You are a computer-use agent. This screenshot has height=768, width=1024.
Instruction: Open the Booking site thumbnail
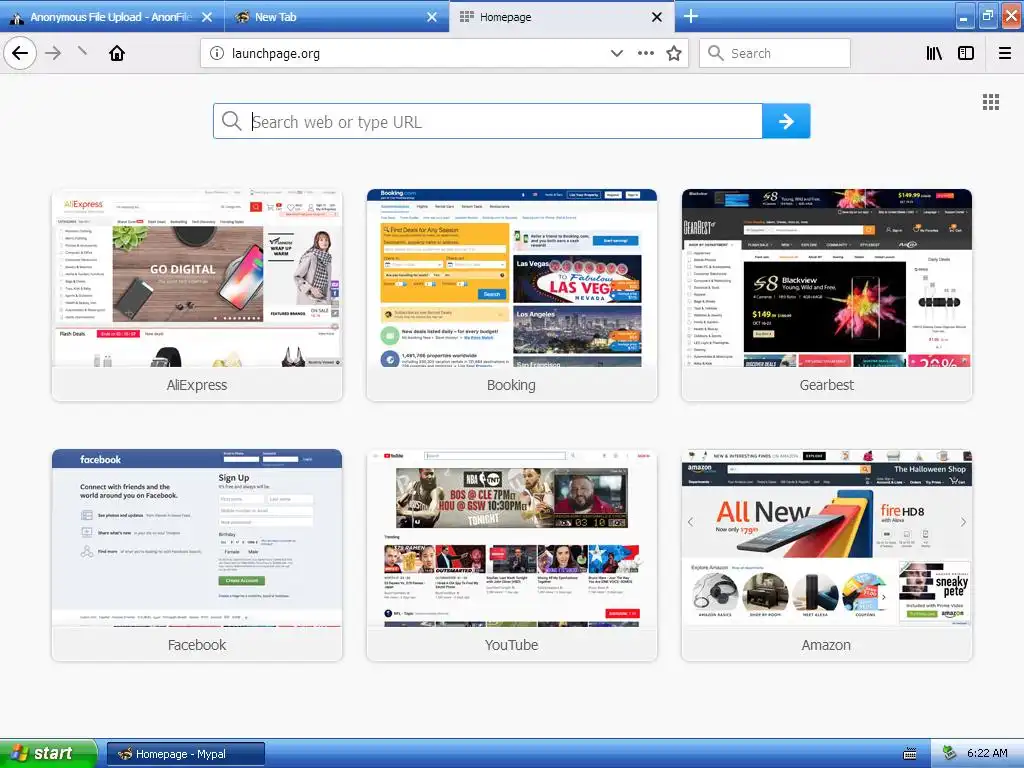[511, 278]
